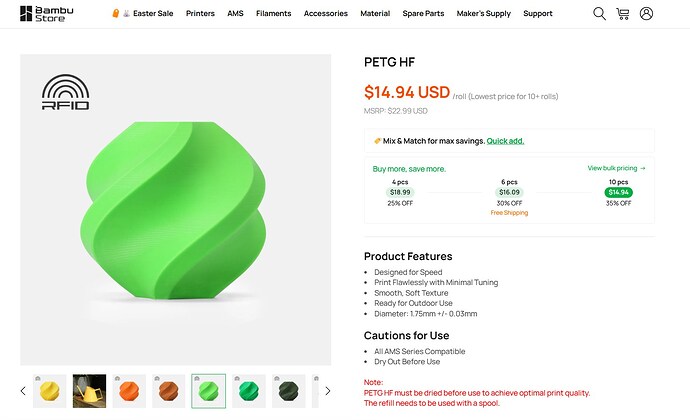690x420 pixels.
Task: Select the yellow filament thumbnail
Action: (50, 391)
